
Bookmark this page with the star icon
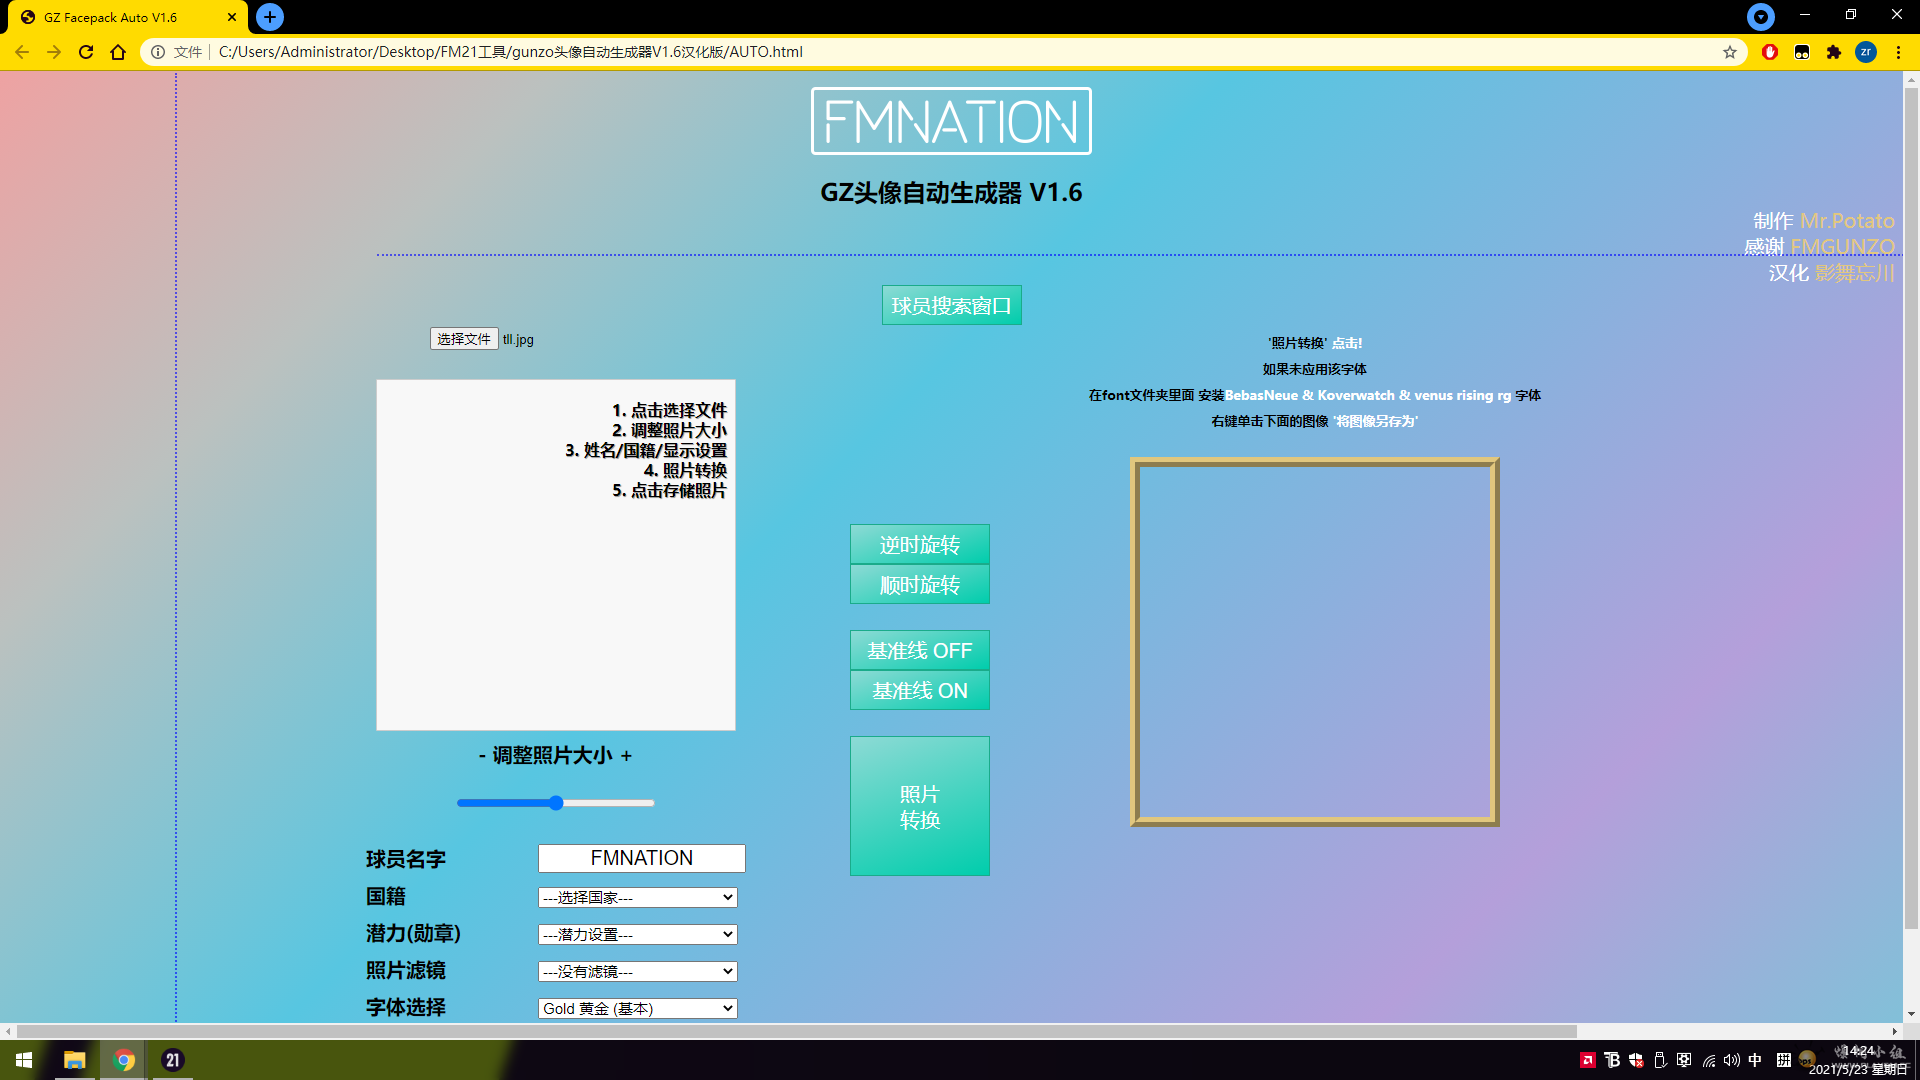pyautogui.click(x=1730, y=52)
